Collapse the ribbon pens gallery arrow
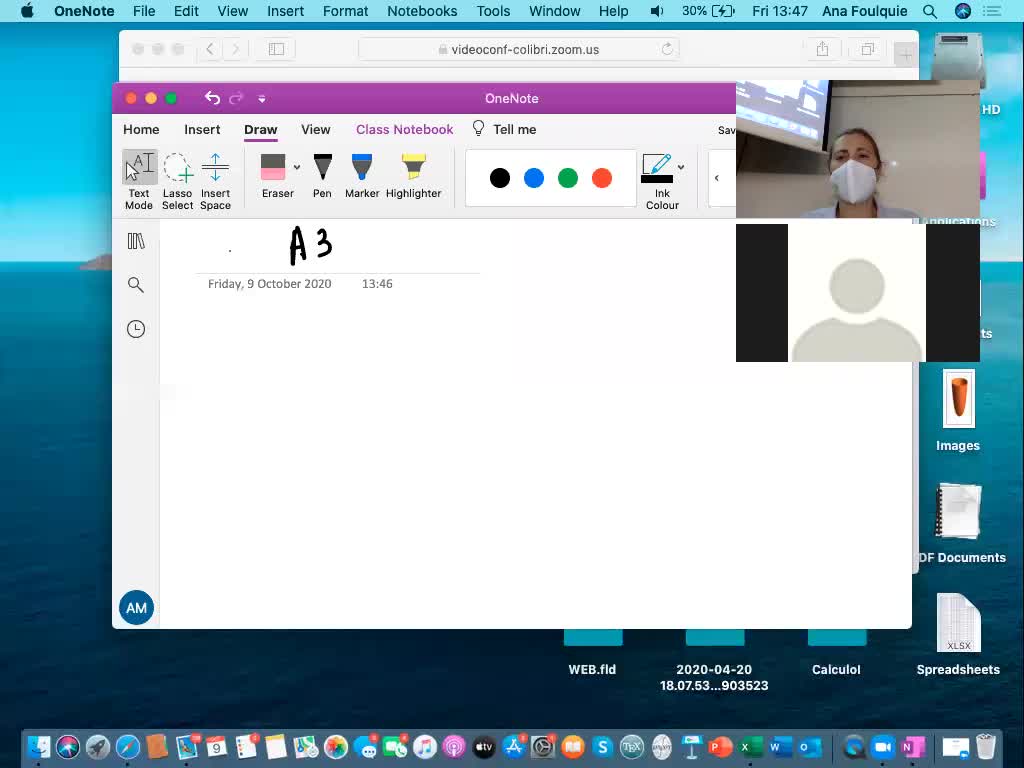Screen dimensions: 1024x768 coord(717,178)
